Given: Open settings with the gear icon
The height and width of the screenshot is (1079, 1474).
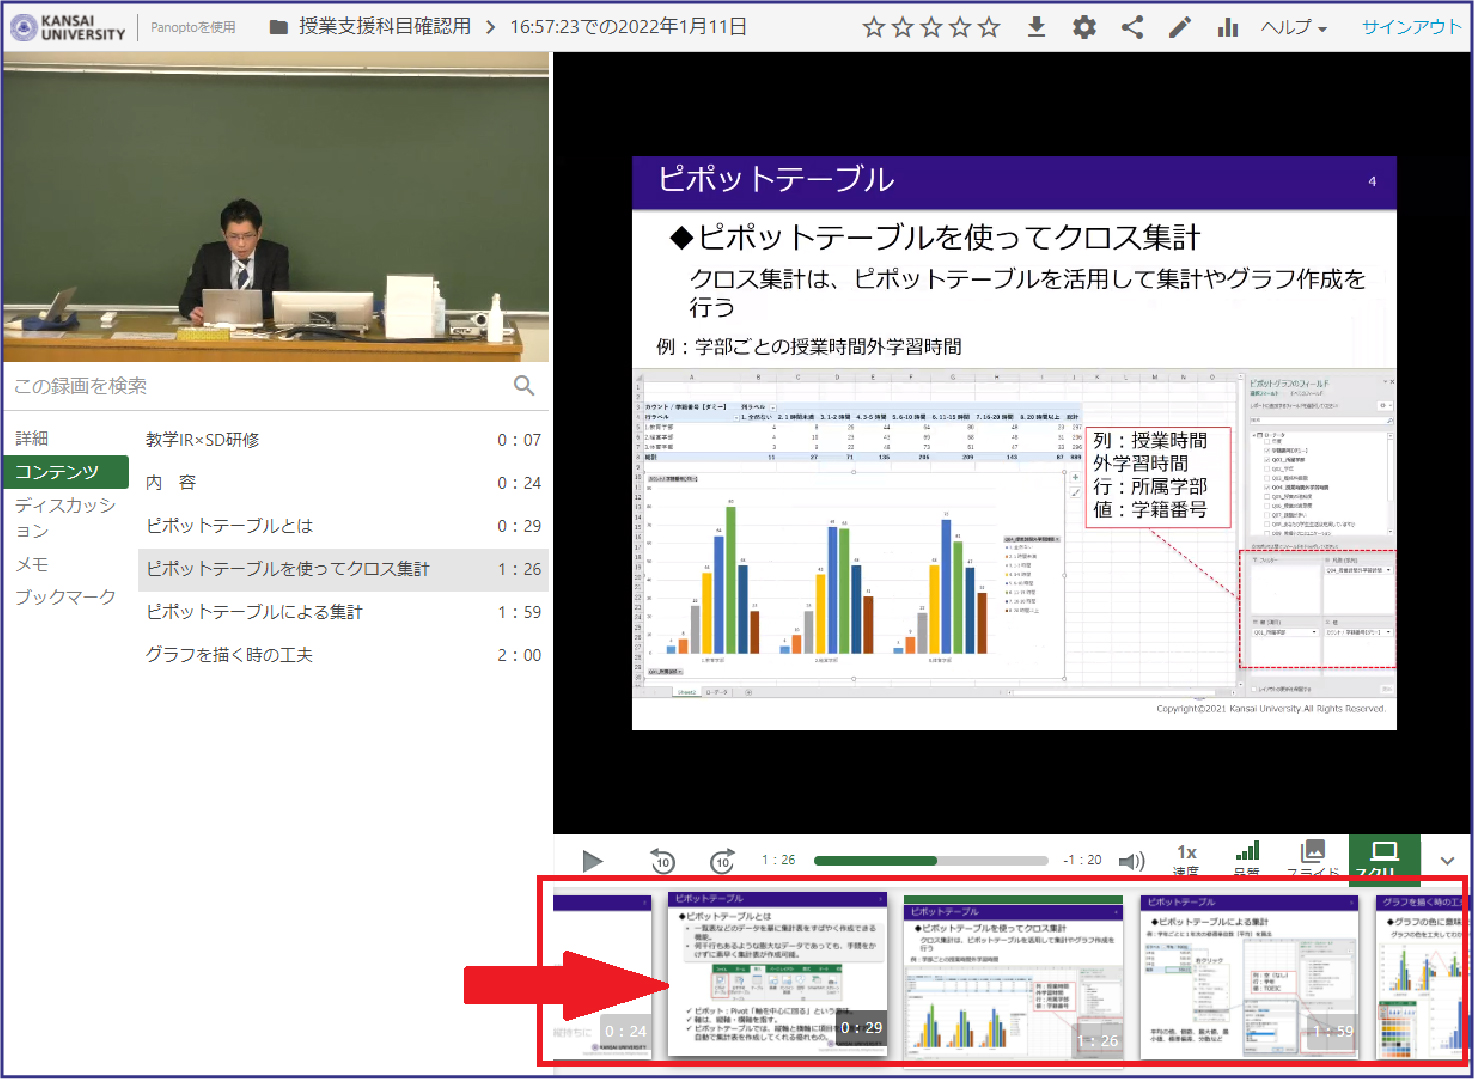Looking at the screenshot, I should [1084, 27].
